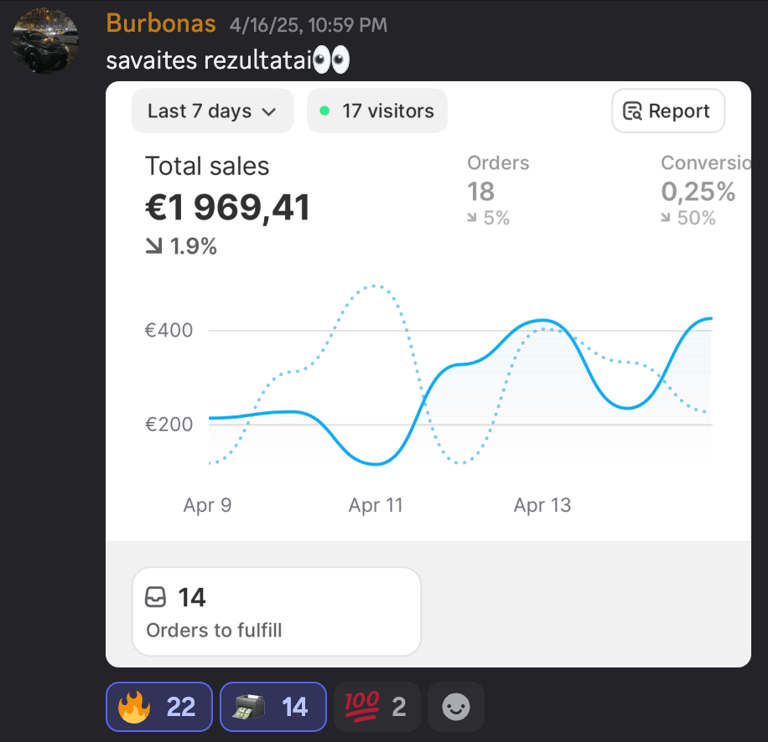
Task: Click the eyes emoji in the message
Action: [331, 61]
